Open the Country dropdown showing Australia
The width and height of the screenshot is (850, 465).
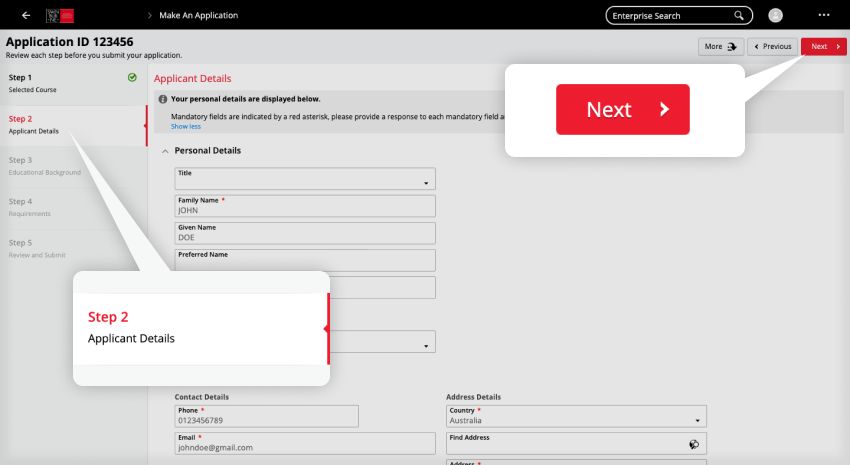[x=576, y=416]
